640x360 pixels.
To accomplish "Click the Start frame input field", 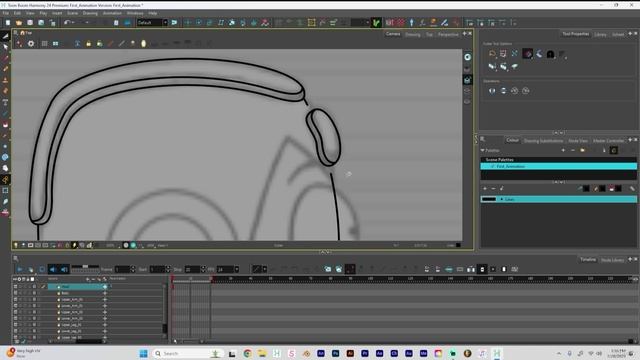I will click(x=157, y=269).
